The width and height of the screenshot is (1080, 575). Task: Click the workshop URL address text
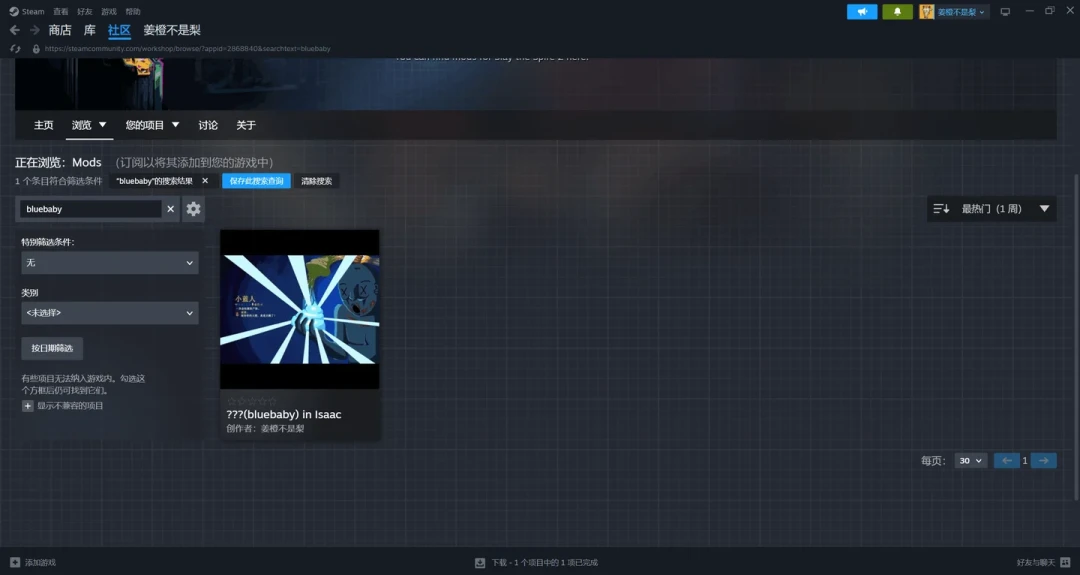point(187,49)
